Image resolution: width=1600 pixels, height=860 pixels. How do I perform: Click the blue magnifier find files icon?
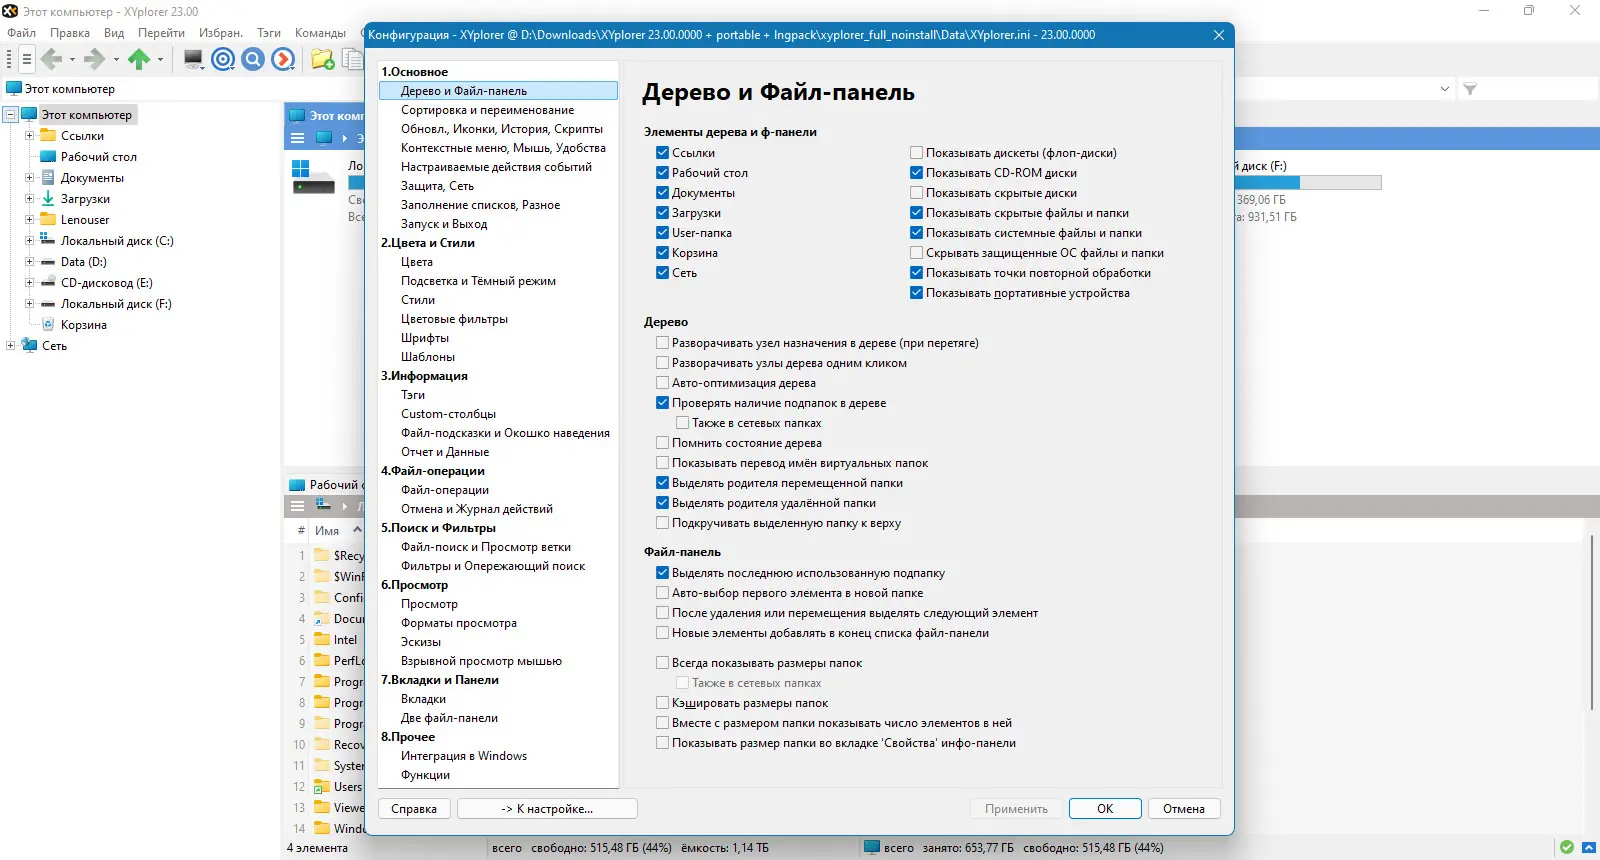[x=253, y=59]
